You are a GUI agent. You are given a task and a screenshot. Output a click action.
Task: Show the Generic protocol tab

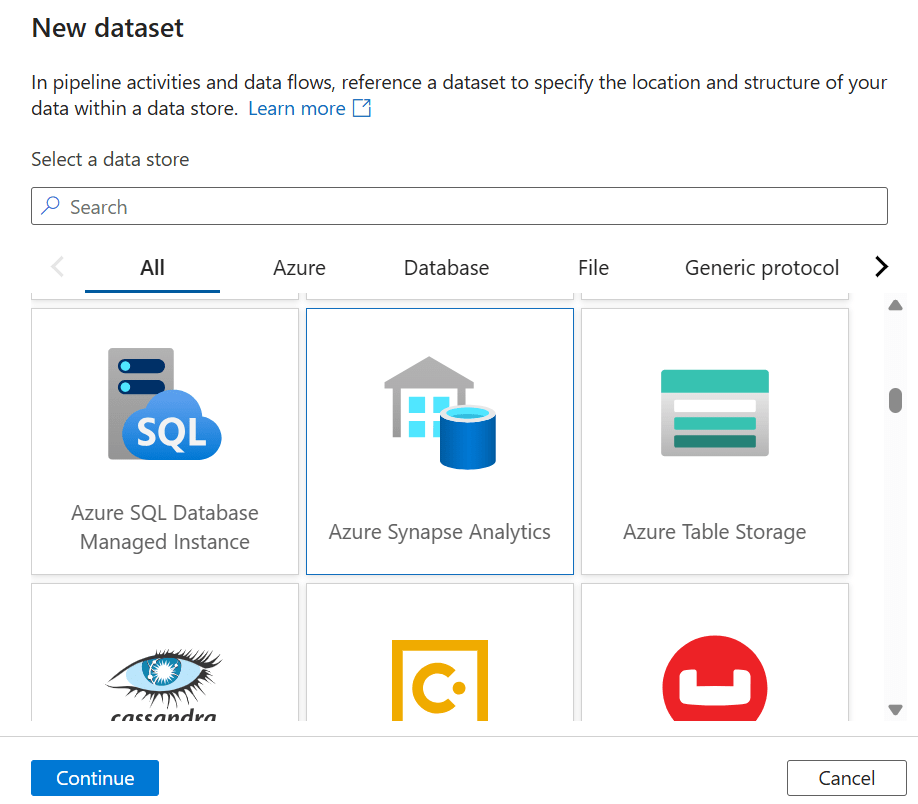click(x=762, y=268)
